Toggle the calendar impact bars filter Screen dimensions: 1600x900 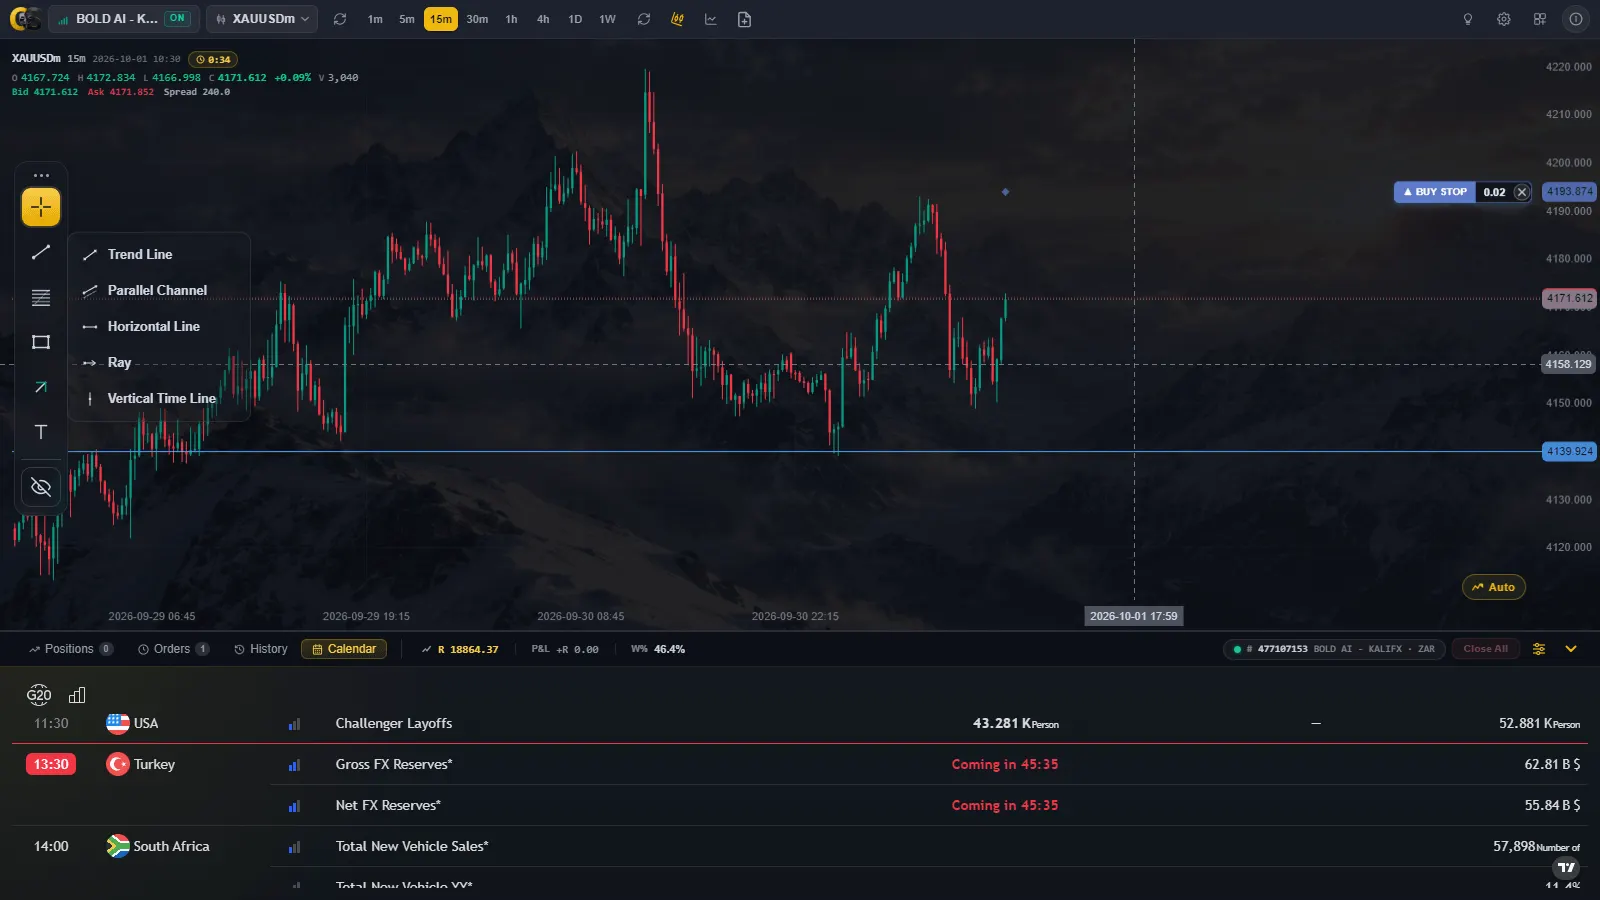coord(77,695)
